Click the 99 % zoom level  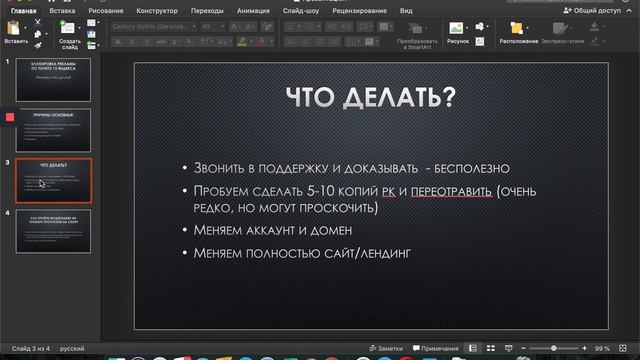pyautogui.click(x=602, y=349)
